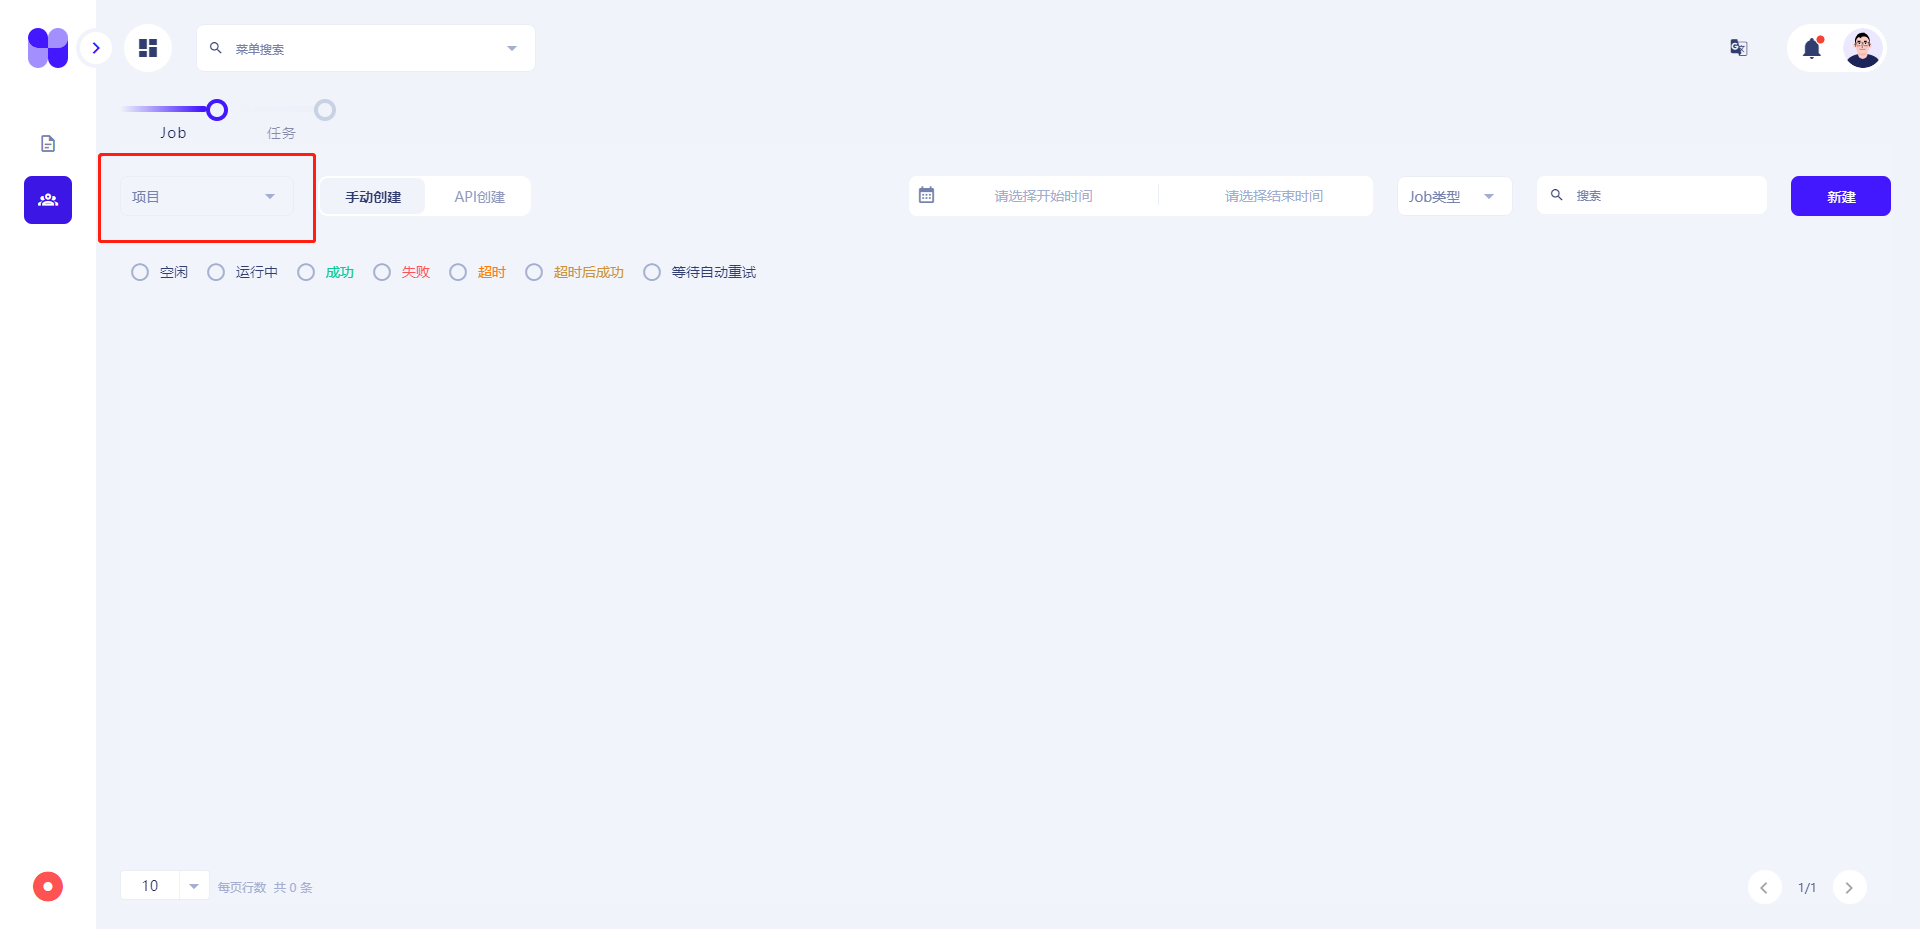Switch to the API创建 tab

[479, 196]
